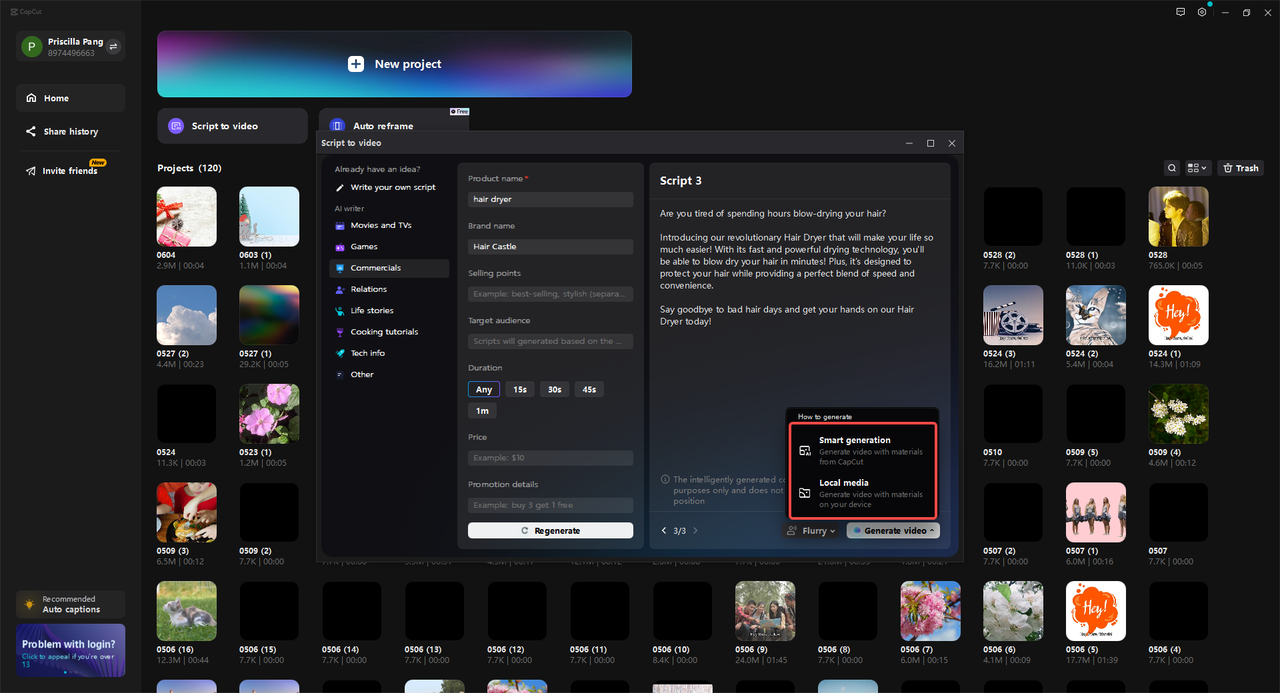Select the 15s duration option
The height and width of the screenshot is (693, 1280).
[x=520, y=389]
